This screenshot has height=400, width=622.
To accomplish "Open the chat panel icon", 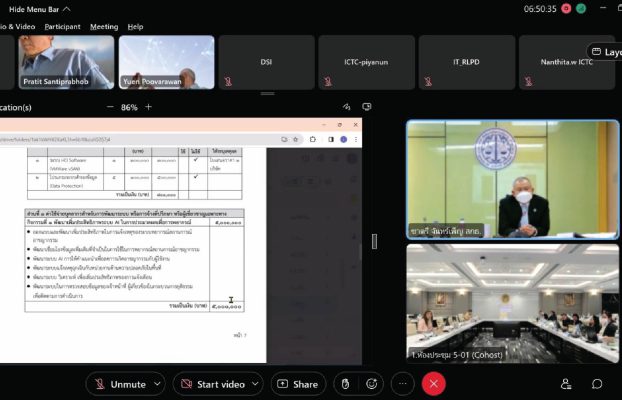I will (x=597, y=384).
